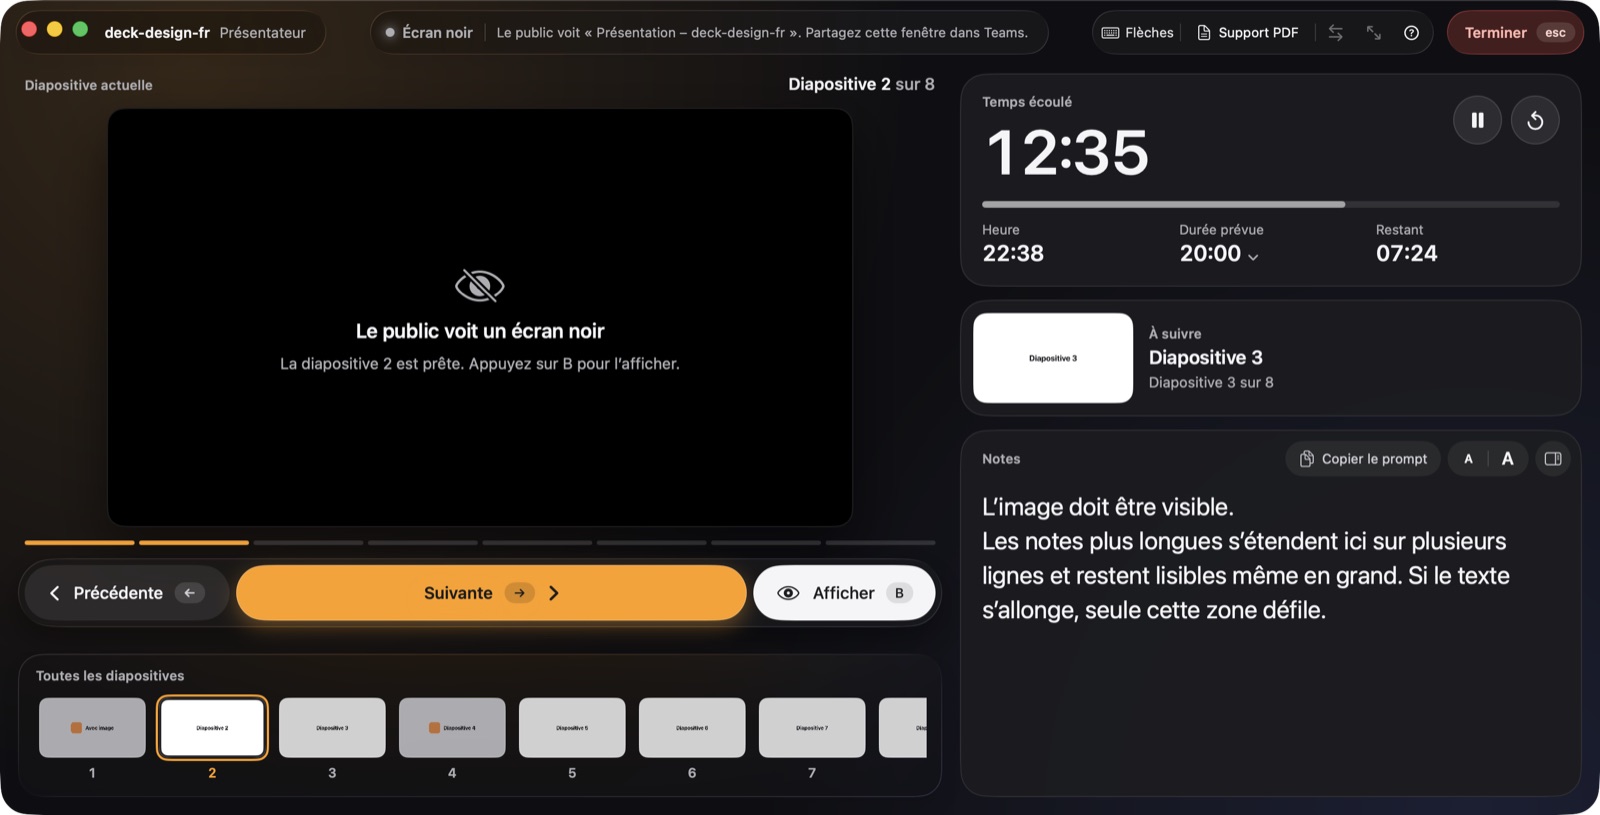Toggle the notes side panel layout icon

coord(1553,459)
